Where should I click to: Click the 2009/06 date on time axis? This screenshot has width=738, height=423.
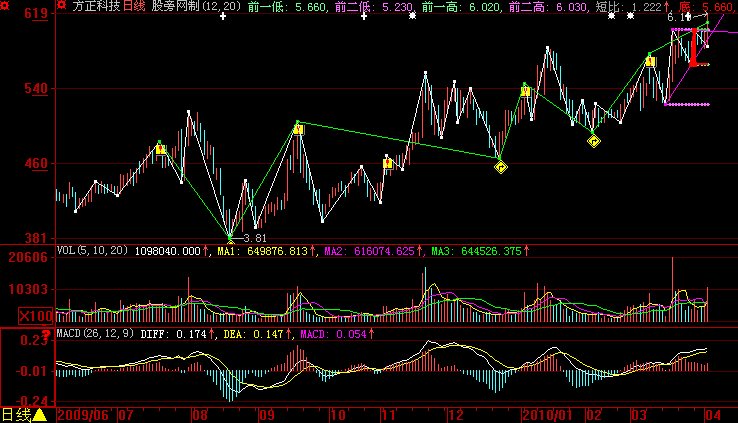point(83,415)
